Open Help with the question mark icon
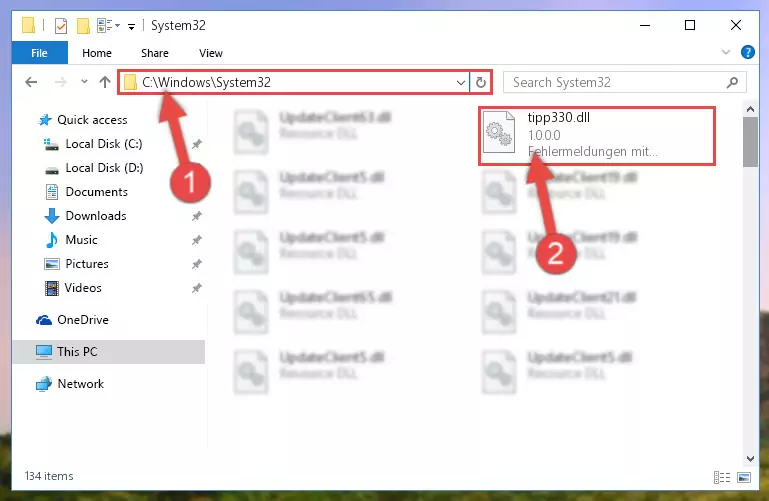This screenshot has width=769, height=501. click(x=747, y=52)
